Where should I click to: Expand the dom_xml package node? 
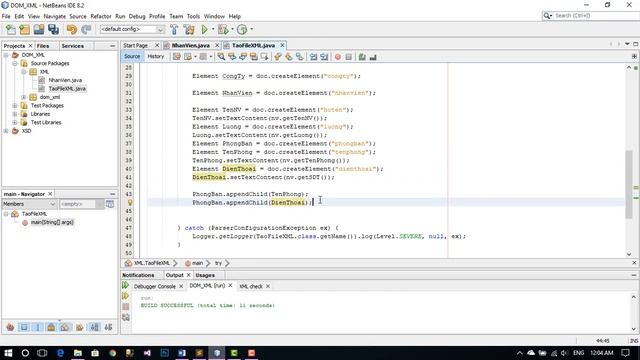pyautogui.click(x=24, y=97)
